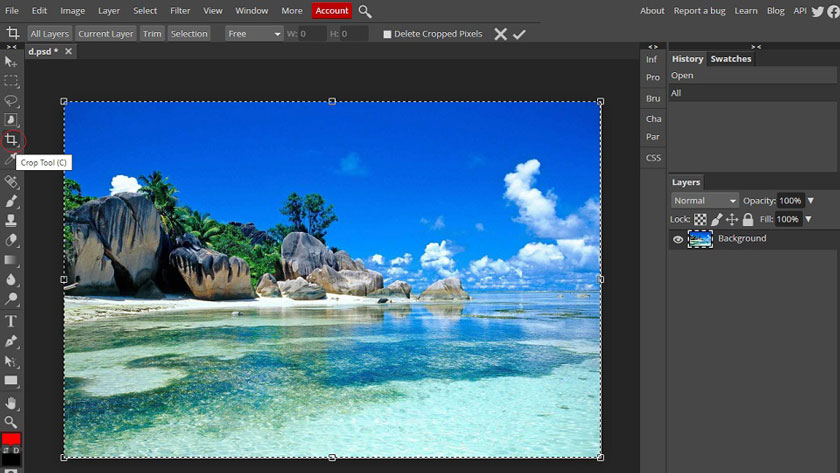This screenshot has width=840, height=473.
Task: Open the Free crop ratio dropdown
Action: 253,34
